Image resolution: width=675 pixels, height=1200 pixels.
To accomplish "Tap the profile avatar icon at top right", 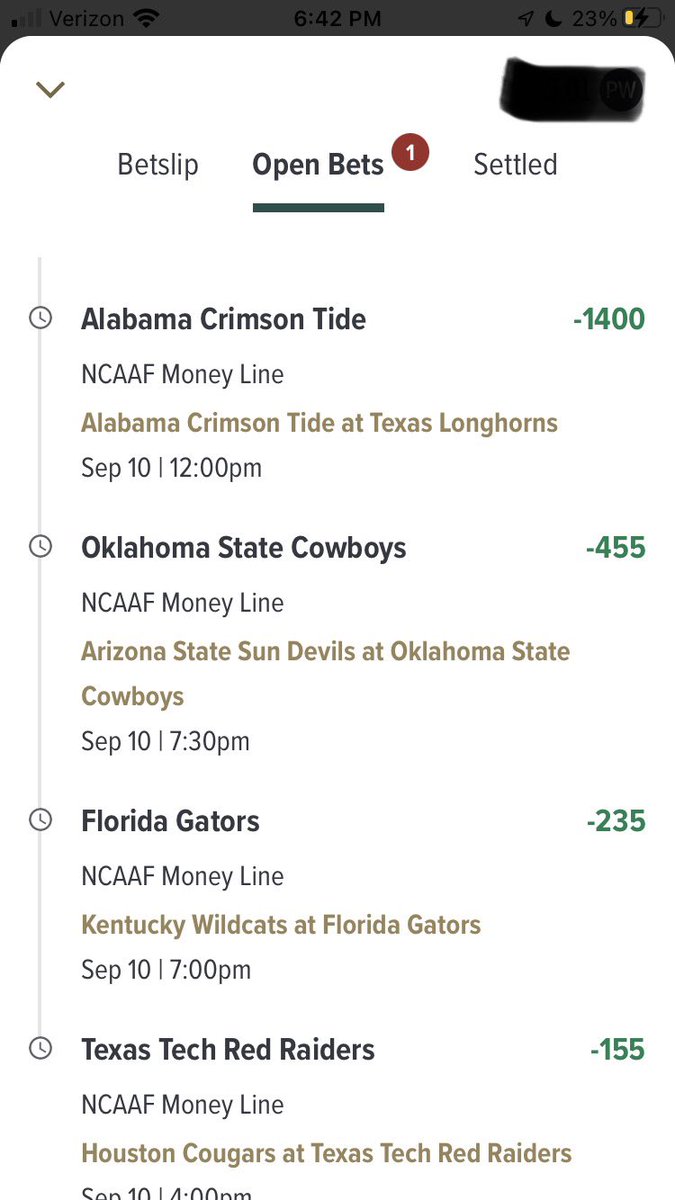I will (620, 90).
